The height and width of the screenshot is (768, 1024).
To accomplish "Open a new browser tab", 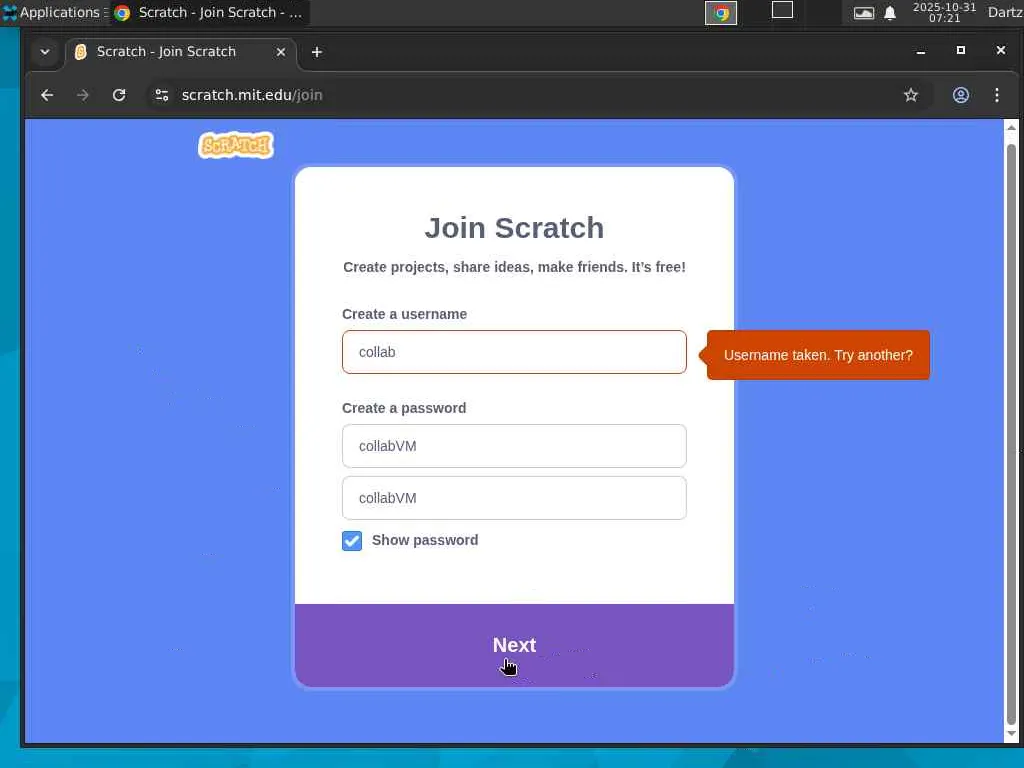I will tap(317, 52).
